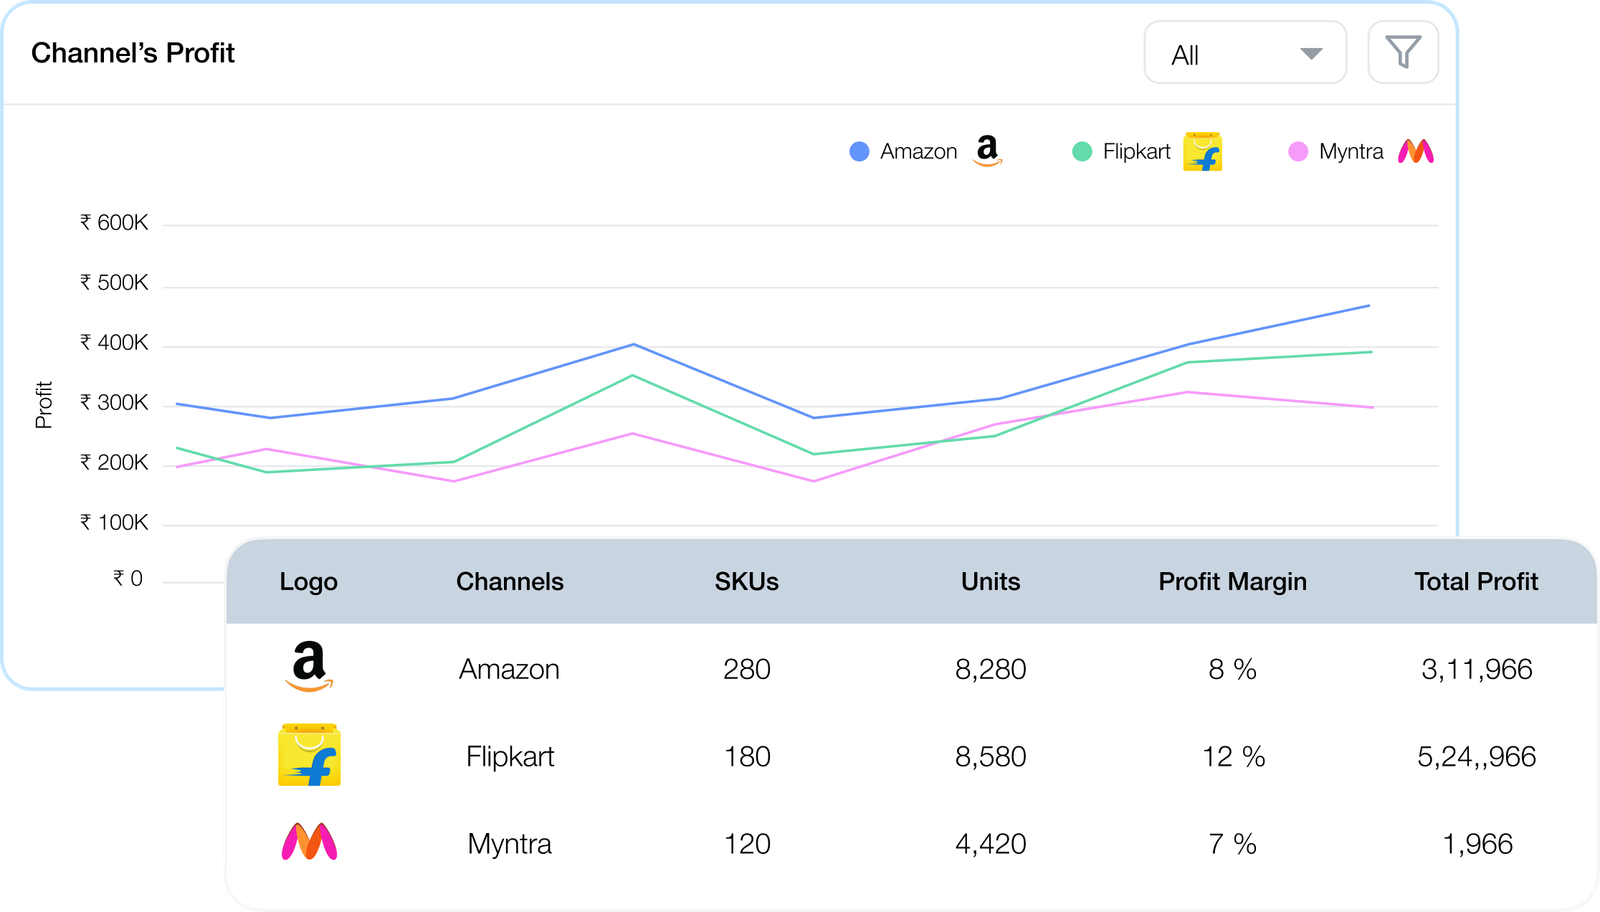Toggle the blue Amazon legend dot
This screenshot has height=912, width=1600.
click(x=859, y=151)
